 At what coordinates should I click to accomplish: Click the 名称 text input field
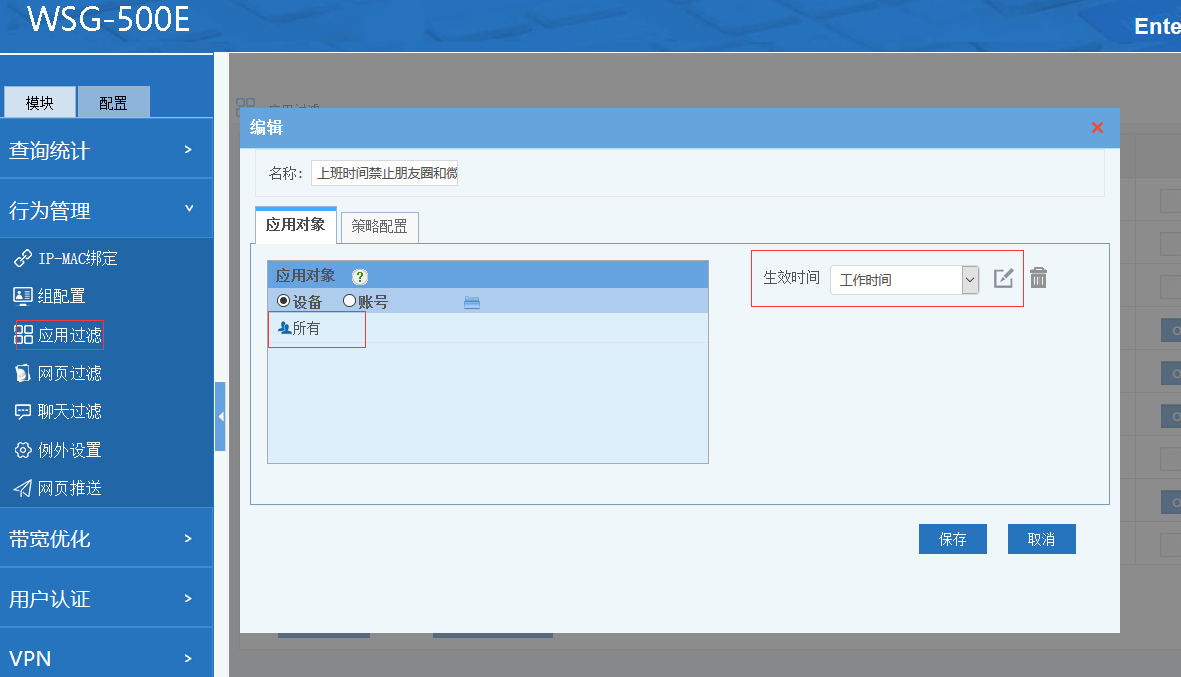tap(385, 173)
